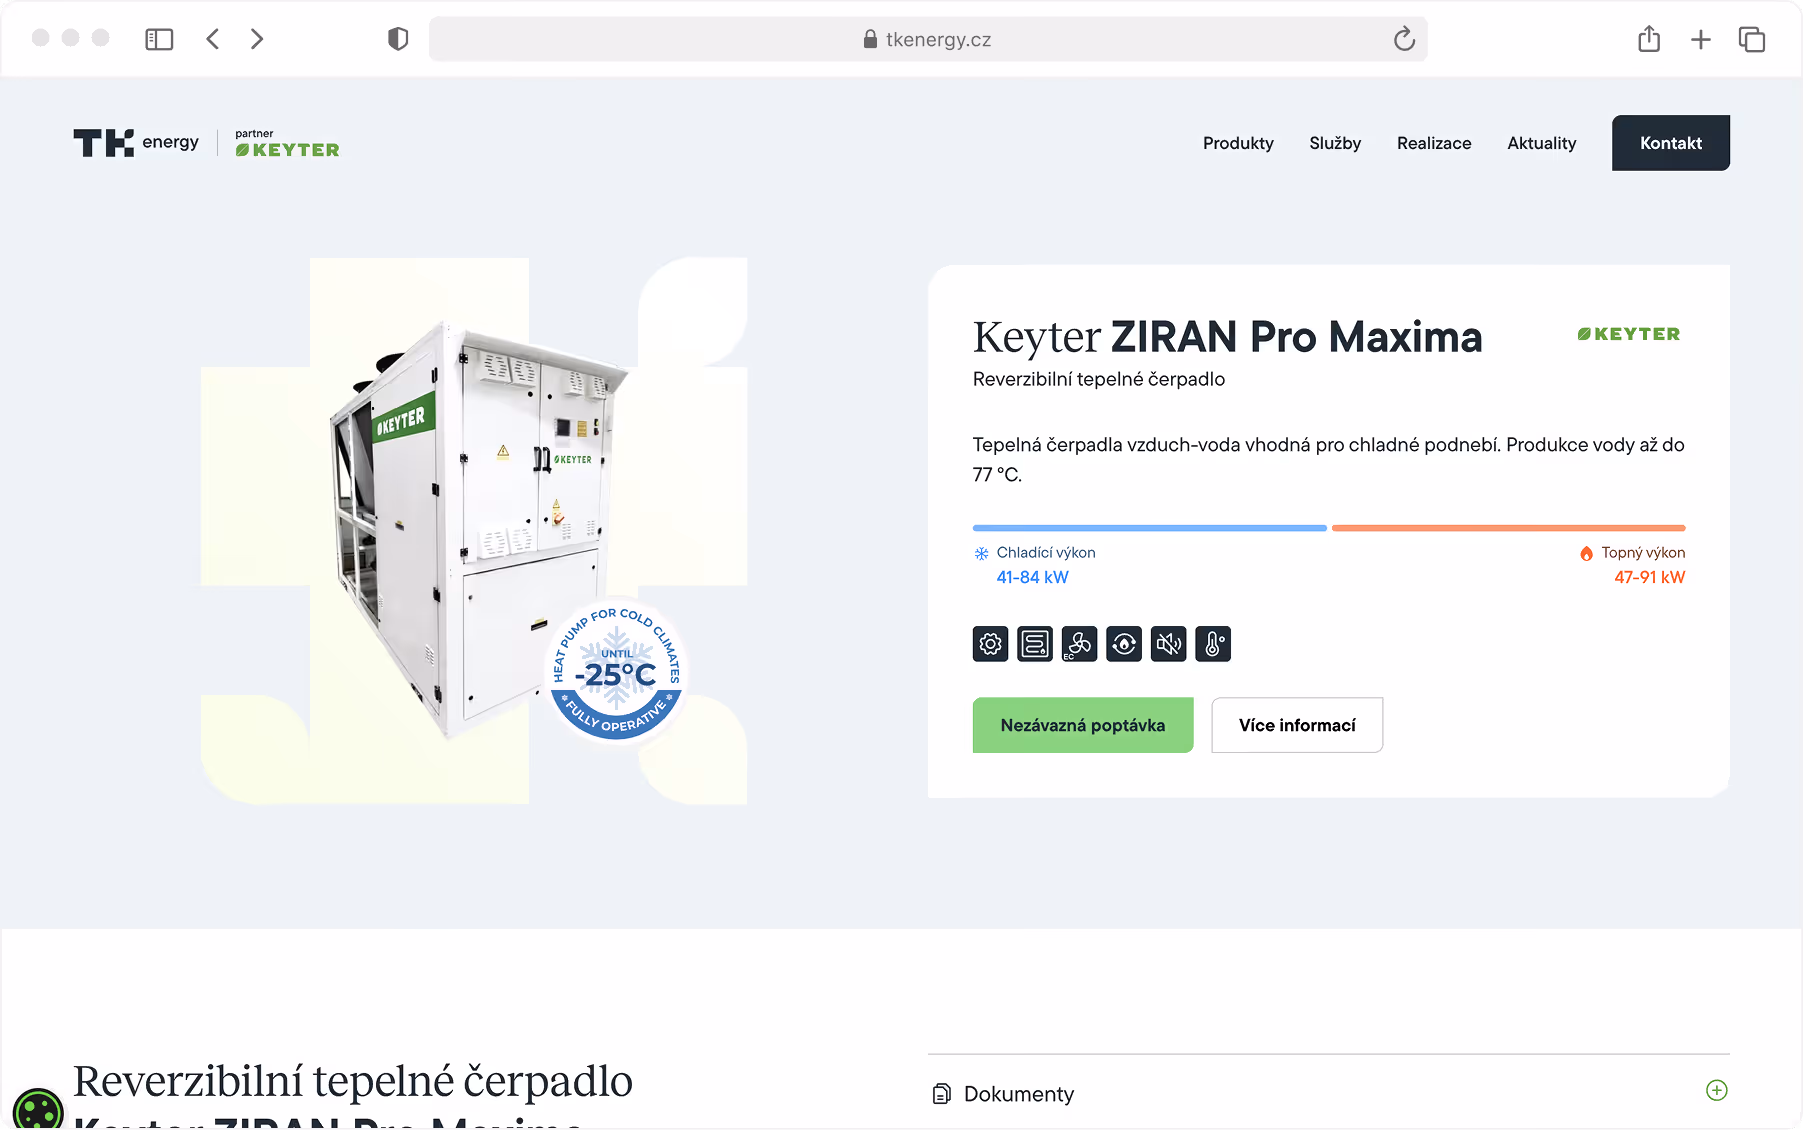Click the Kontakt button
1803x1130 pixels.
click(1670, 143)
